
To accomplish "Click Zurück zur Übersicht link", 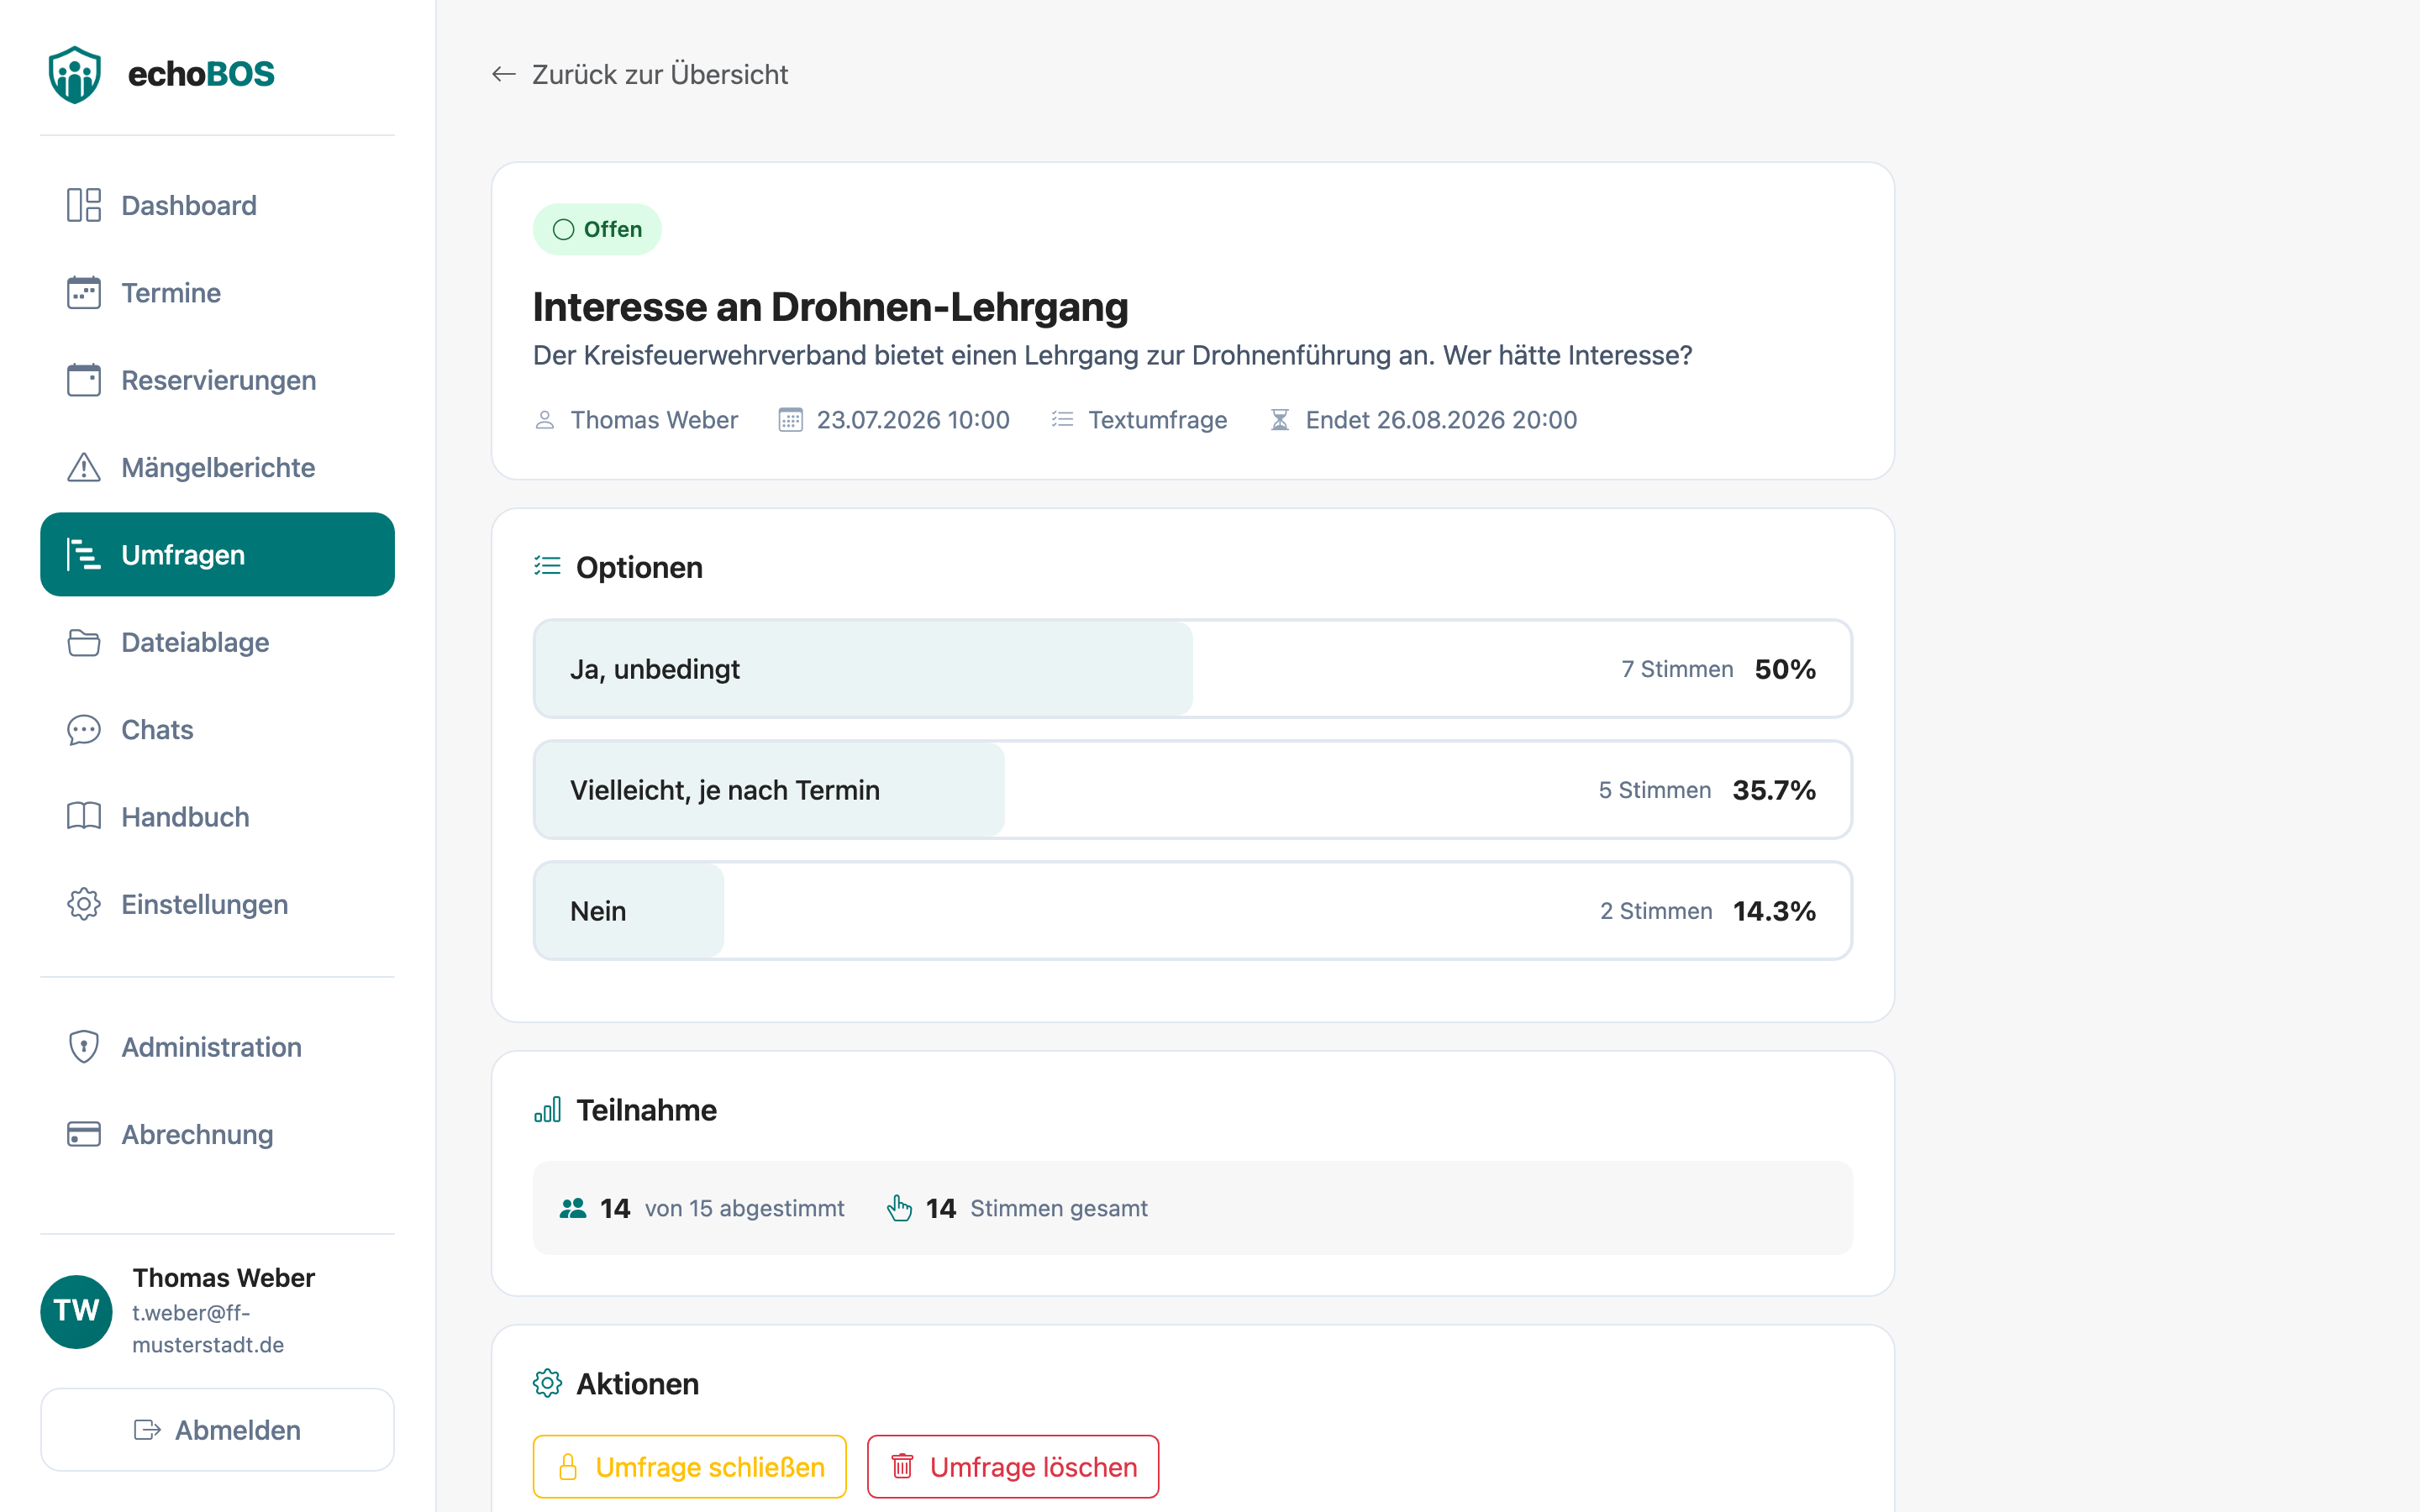I will point(640,74).
